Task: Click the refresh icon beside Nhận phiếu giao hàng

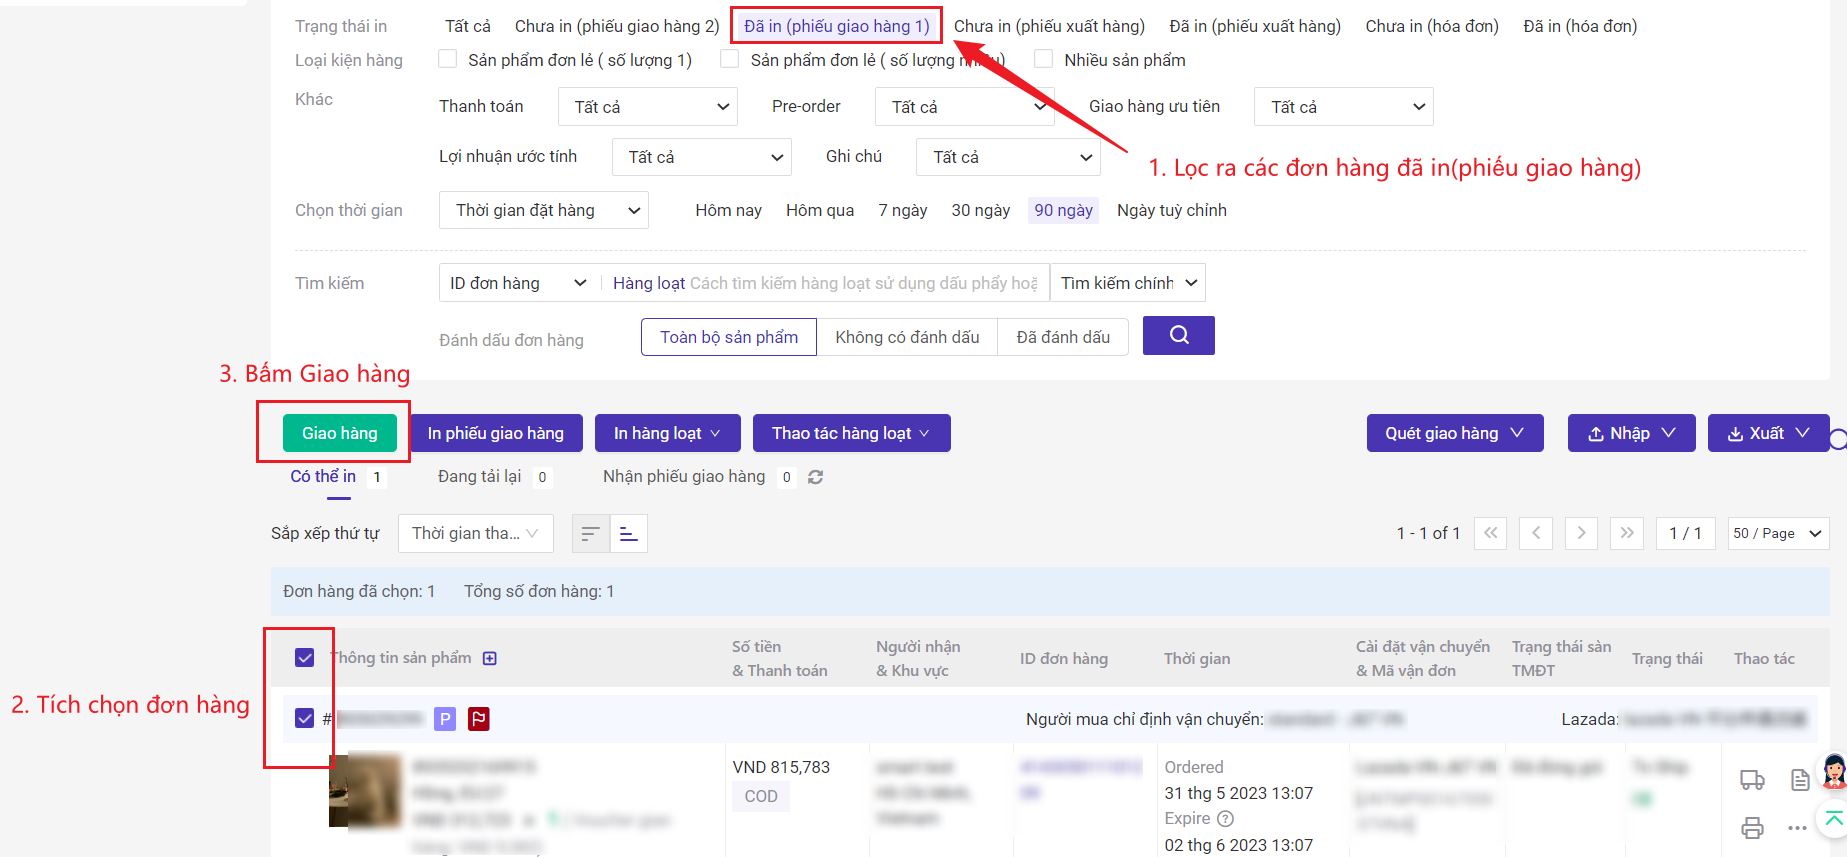Action: point(815,477)
